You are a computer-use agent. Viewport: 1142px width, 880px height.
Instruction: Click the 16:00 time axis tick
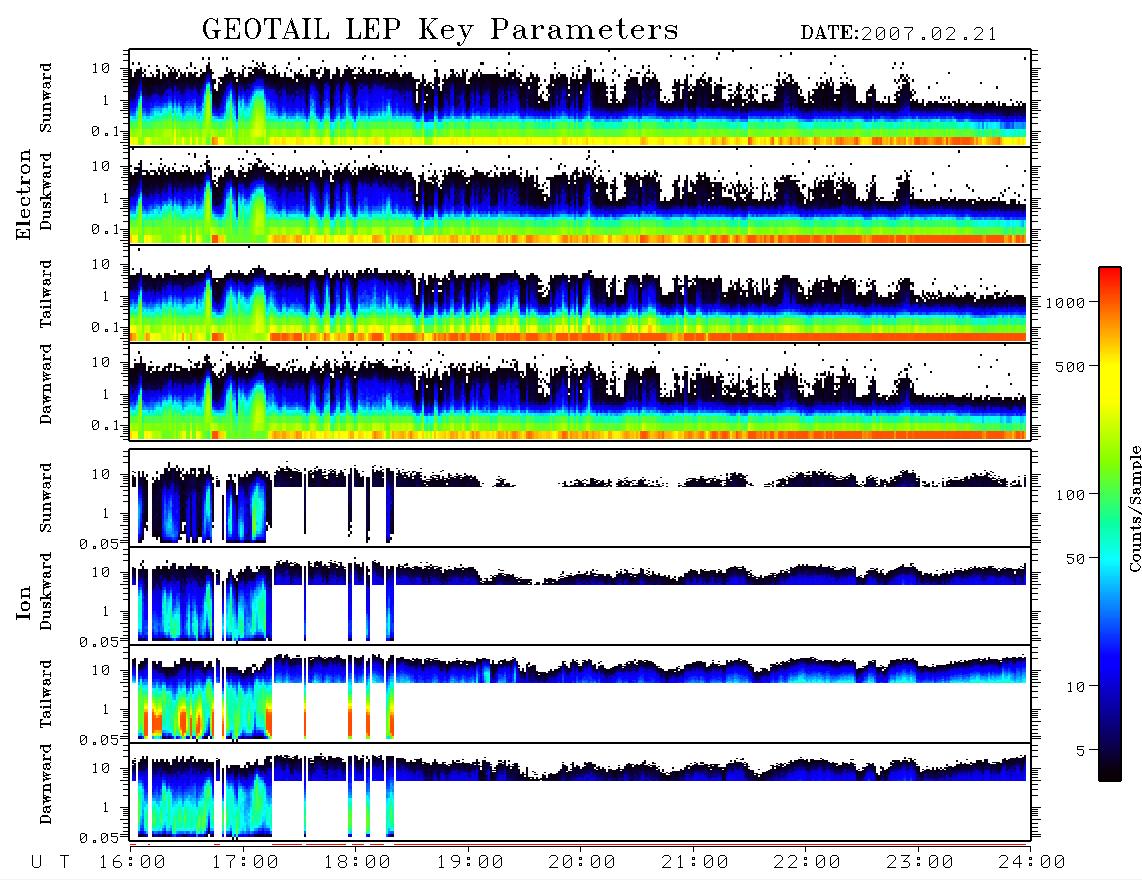click(x=133, y=863)
